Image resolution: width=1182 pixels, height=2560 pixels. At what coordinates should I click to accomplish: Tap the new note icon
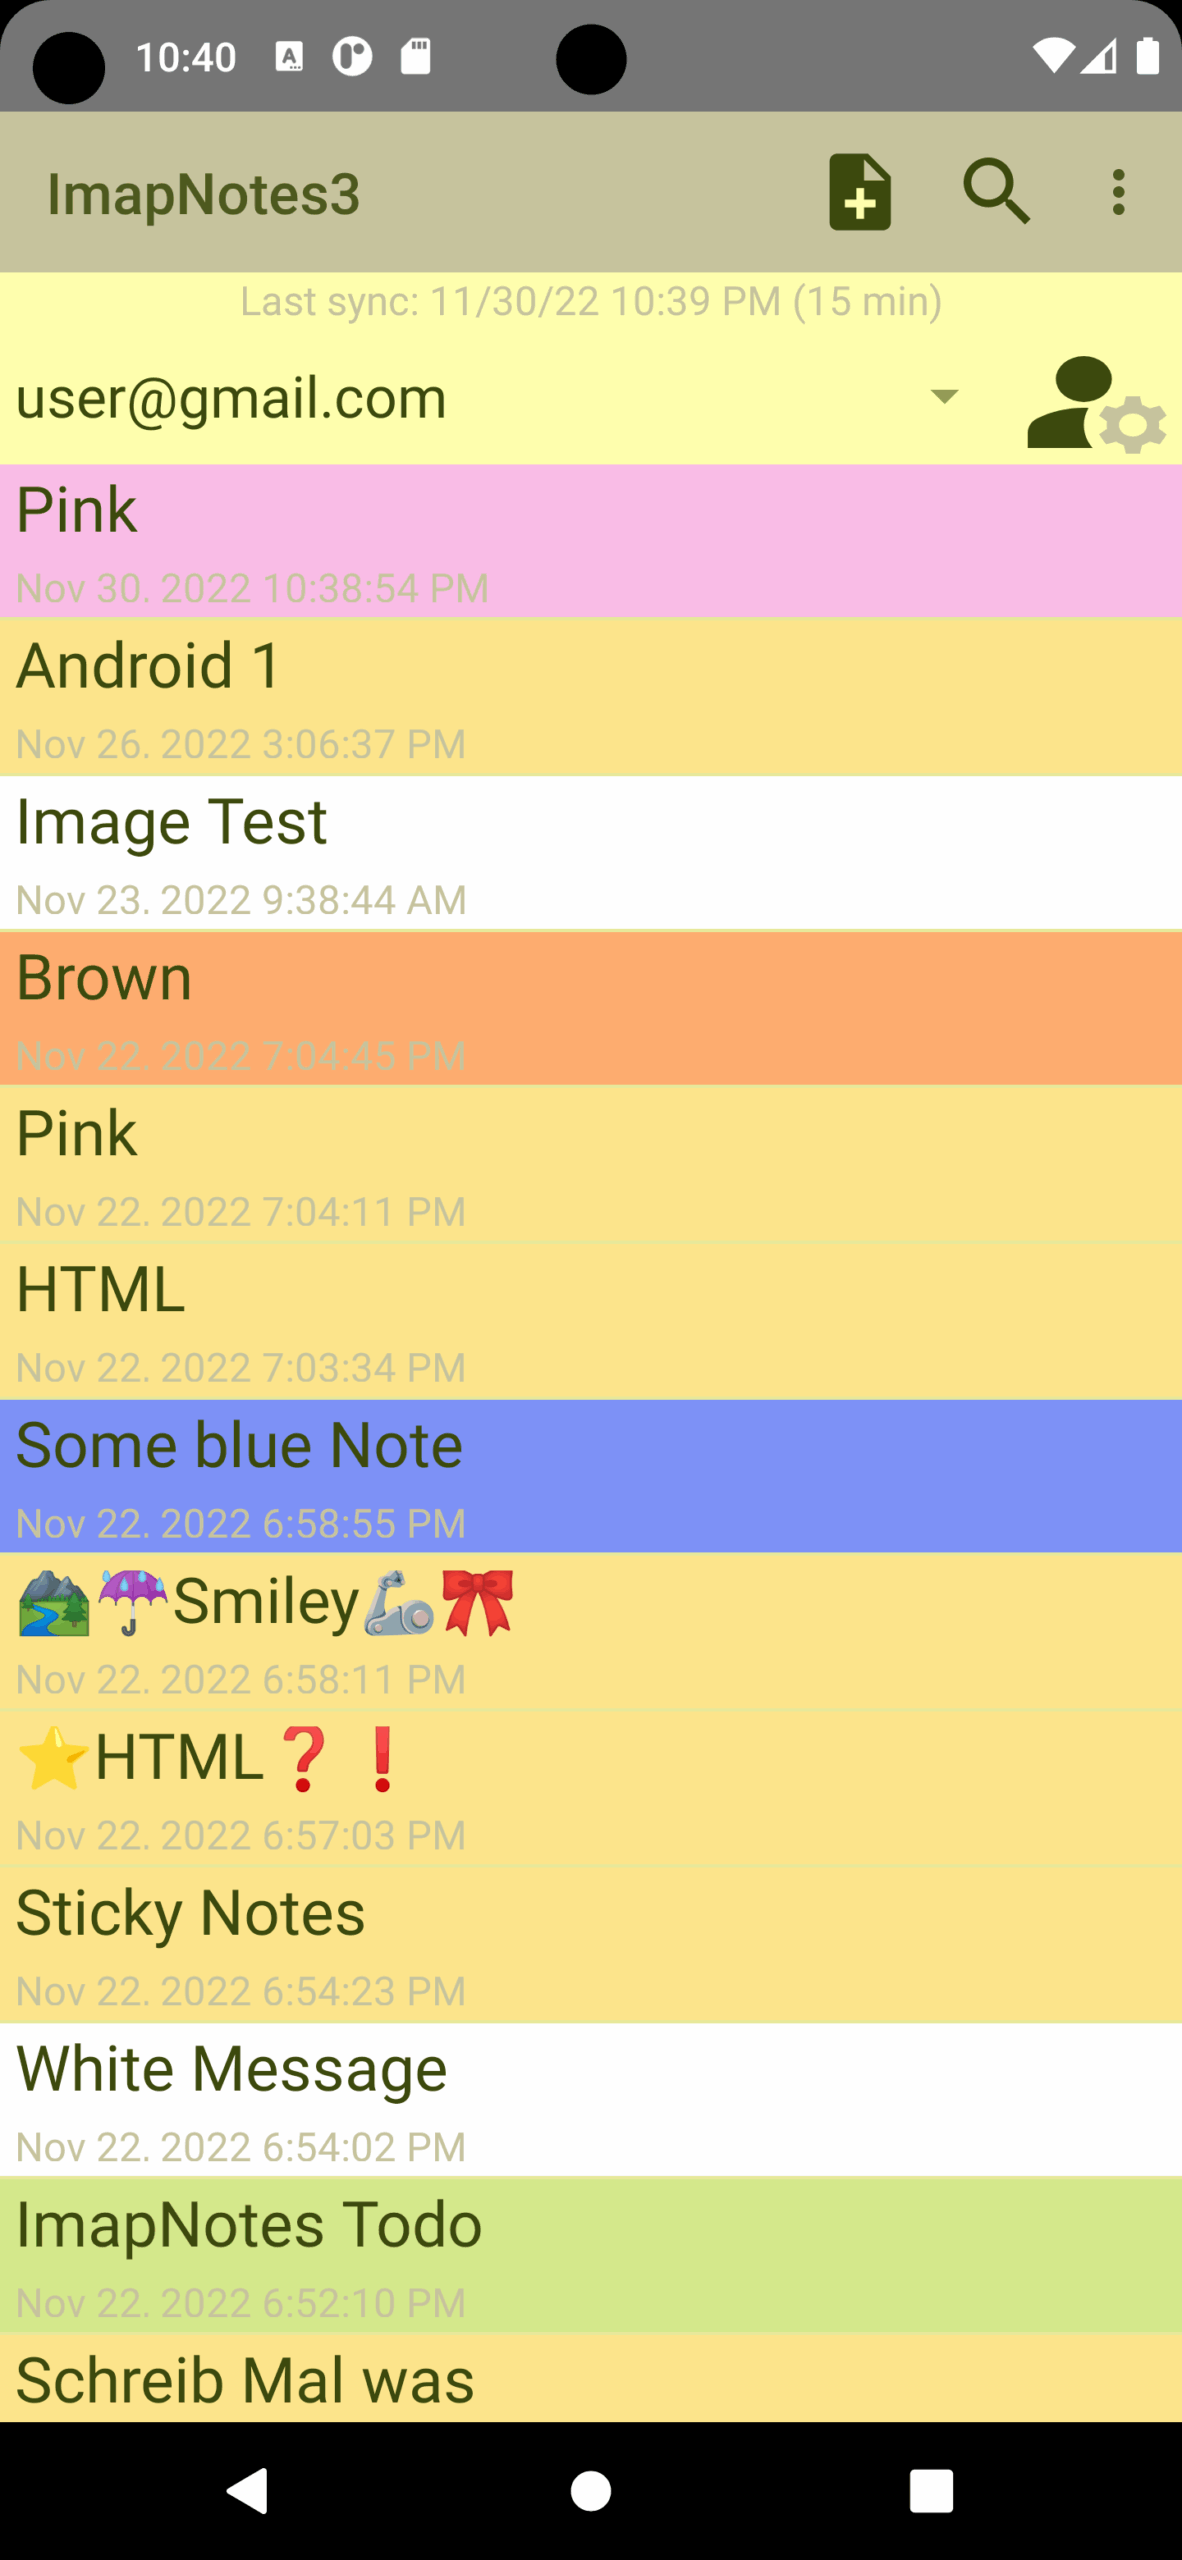859,192
